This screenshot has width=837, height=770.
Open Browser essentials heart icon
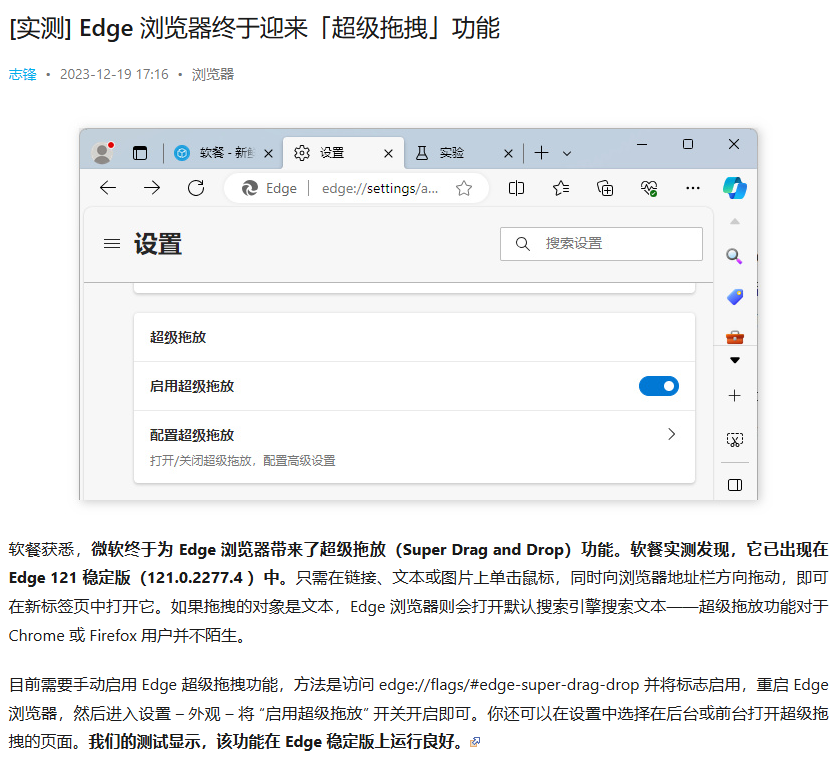click(649, 188)
